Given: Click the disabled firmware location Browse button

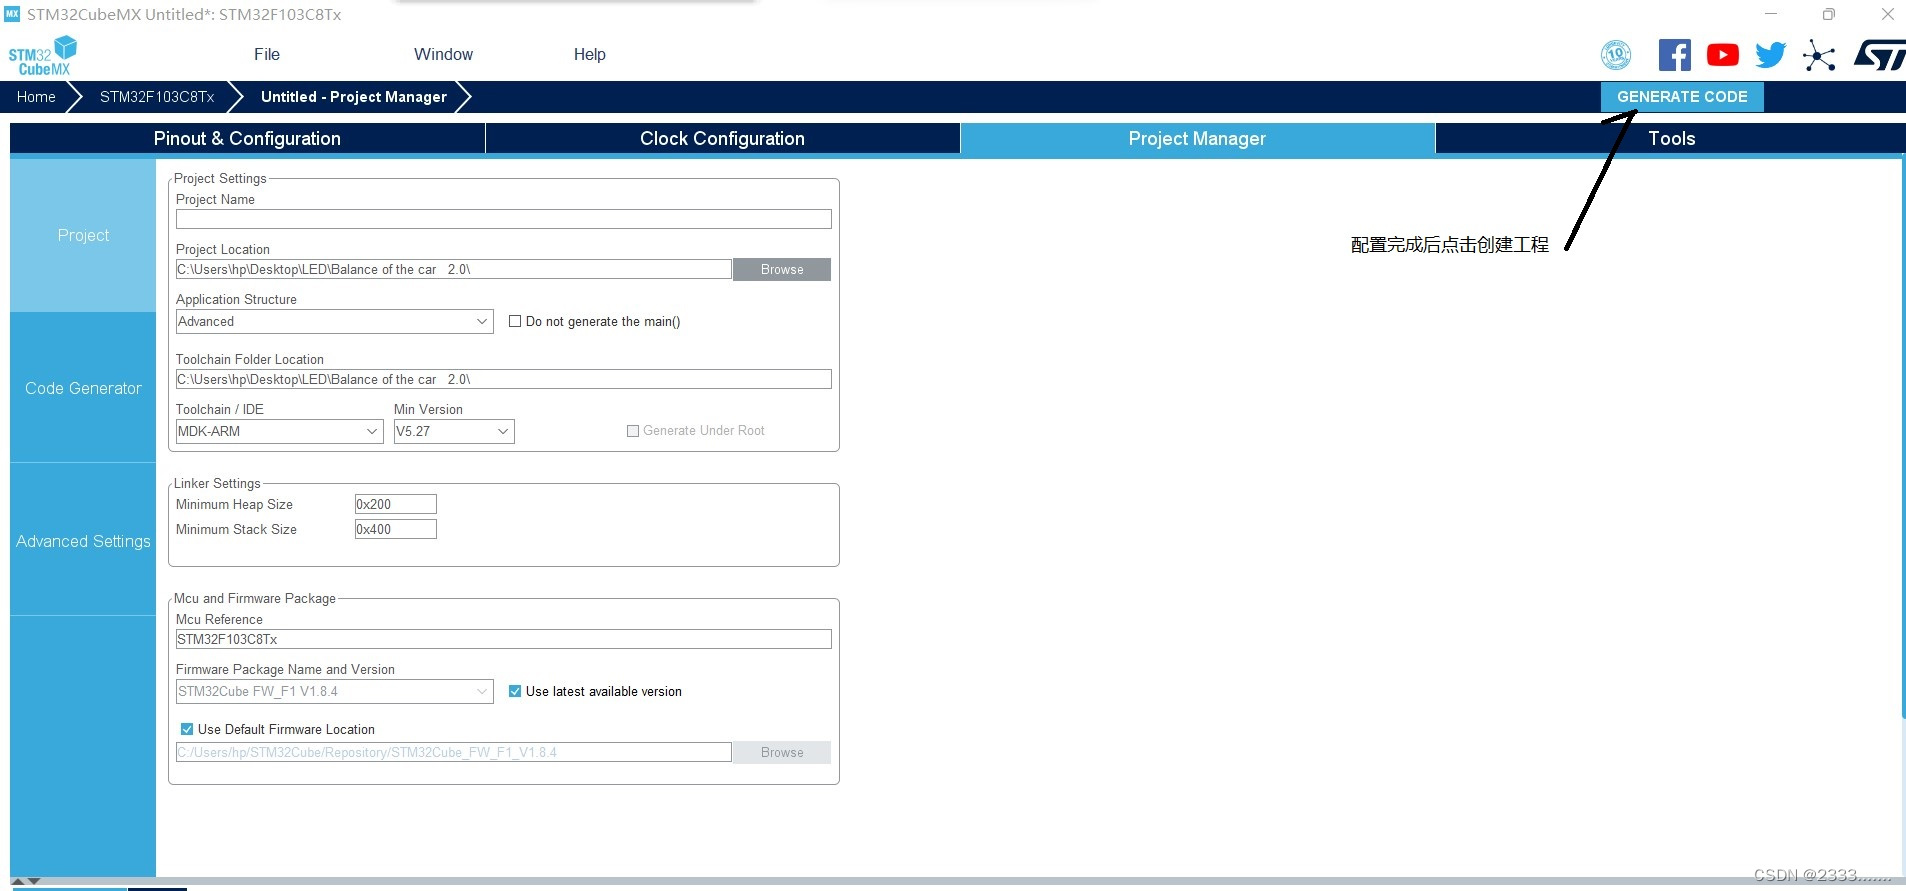Looking at the screenshot, I should coord(782,753).
